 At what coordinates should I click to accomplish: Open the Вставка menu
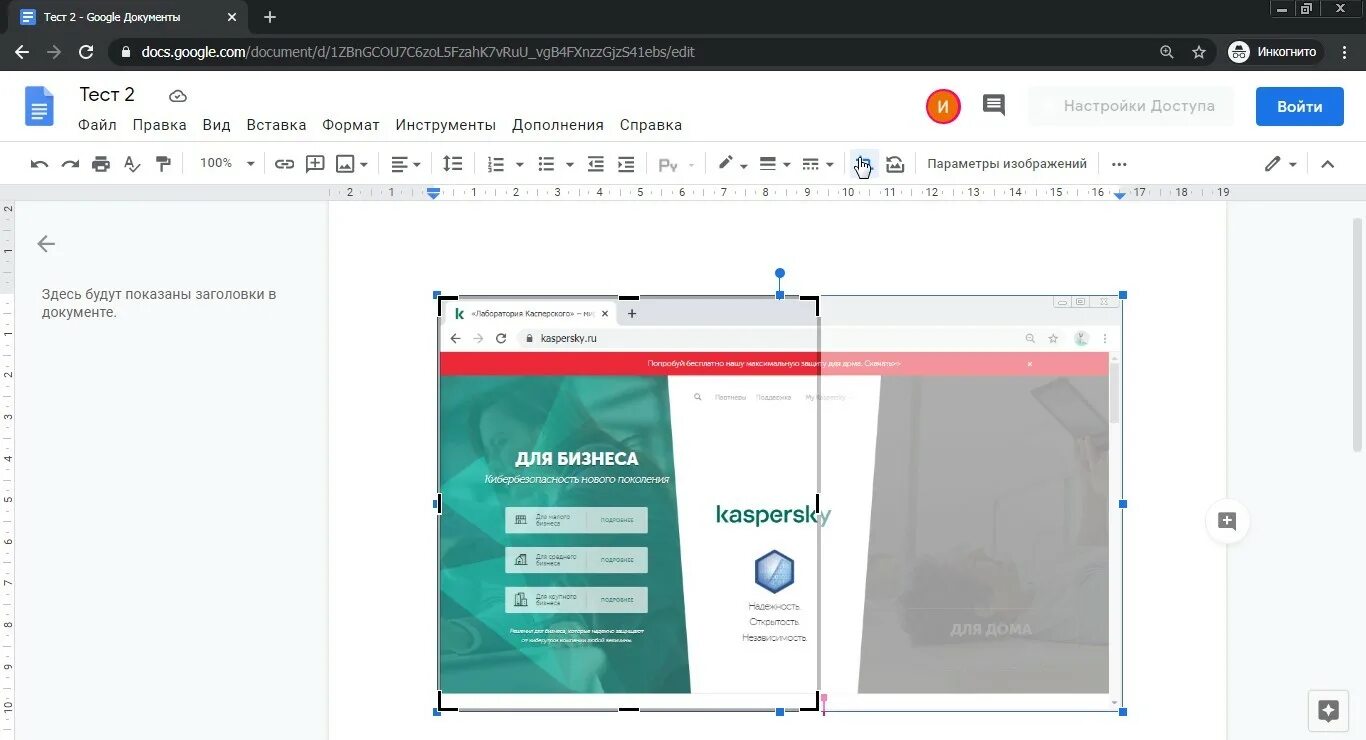[x=276, y=125]
